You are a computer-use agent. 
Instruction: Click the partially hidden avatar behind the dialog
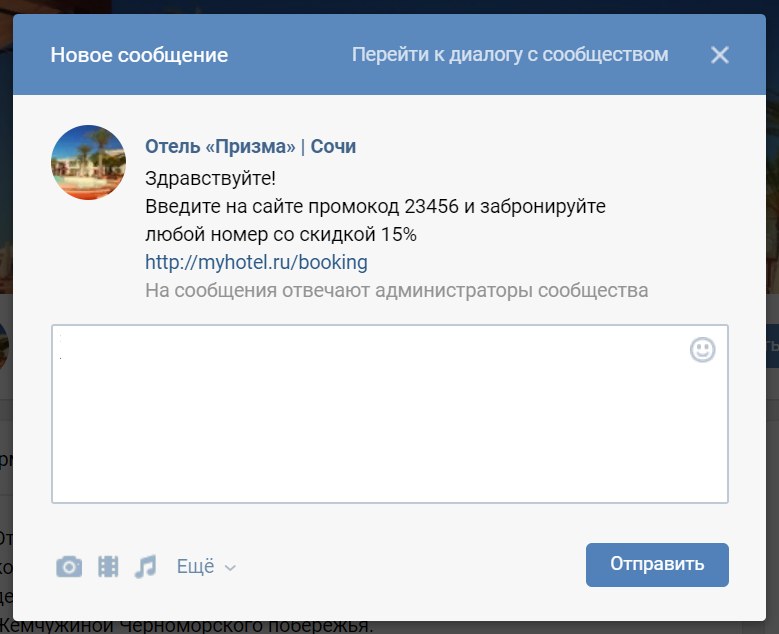click(5, 345)
